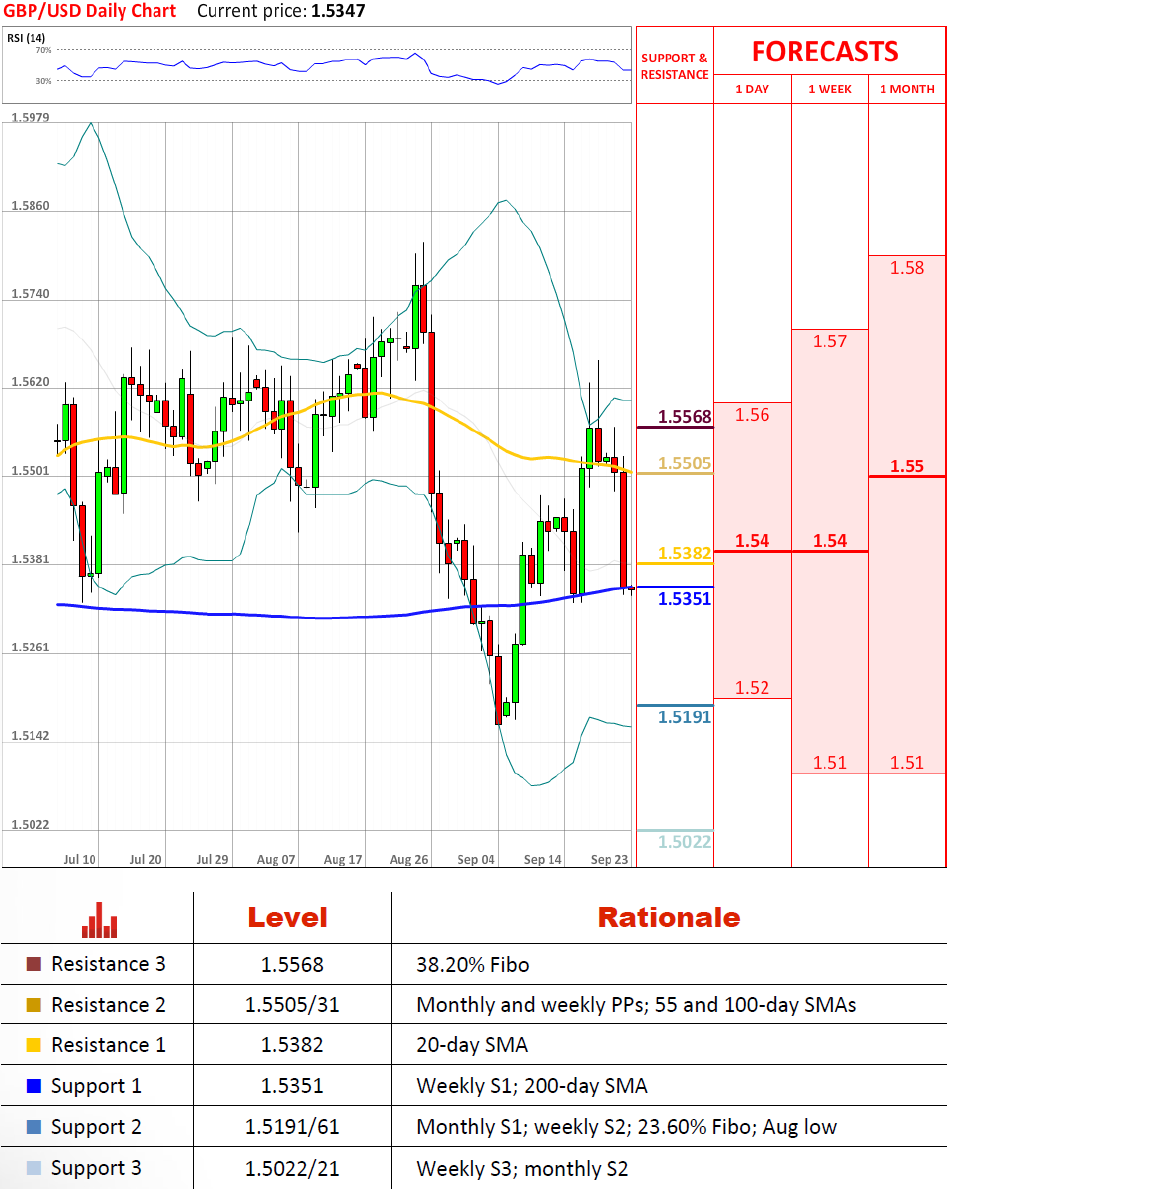Click the Support 1 row label
The height and width of the screenshot is (1189, 1152).
[x=96, y=1087]
